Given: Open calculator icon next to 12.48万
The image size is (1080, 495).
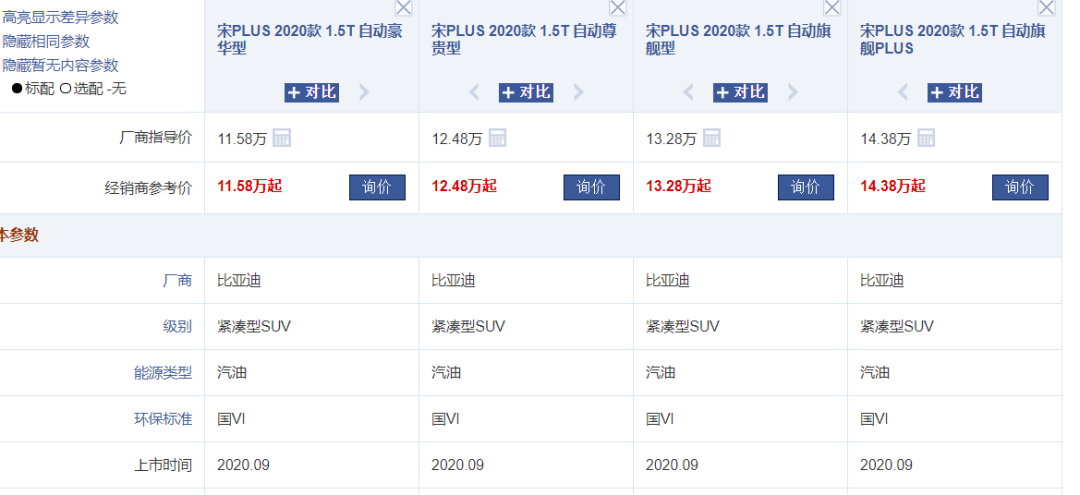Looking at the screenshot, I should pyautogui.click(x=497, y=138).
